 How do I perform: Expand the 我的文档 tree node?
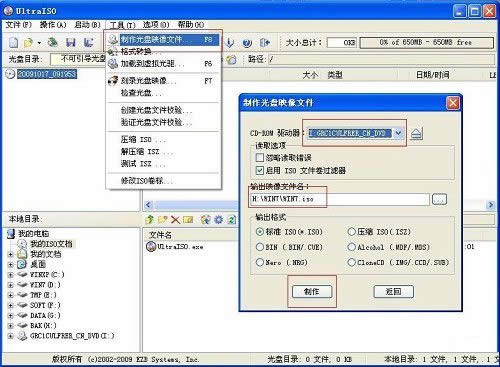pos(10,254)
